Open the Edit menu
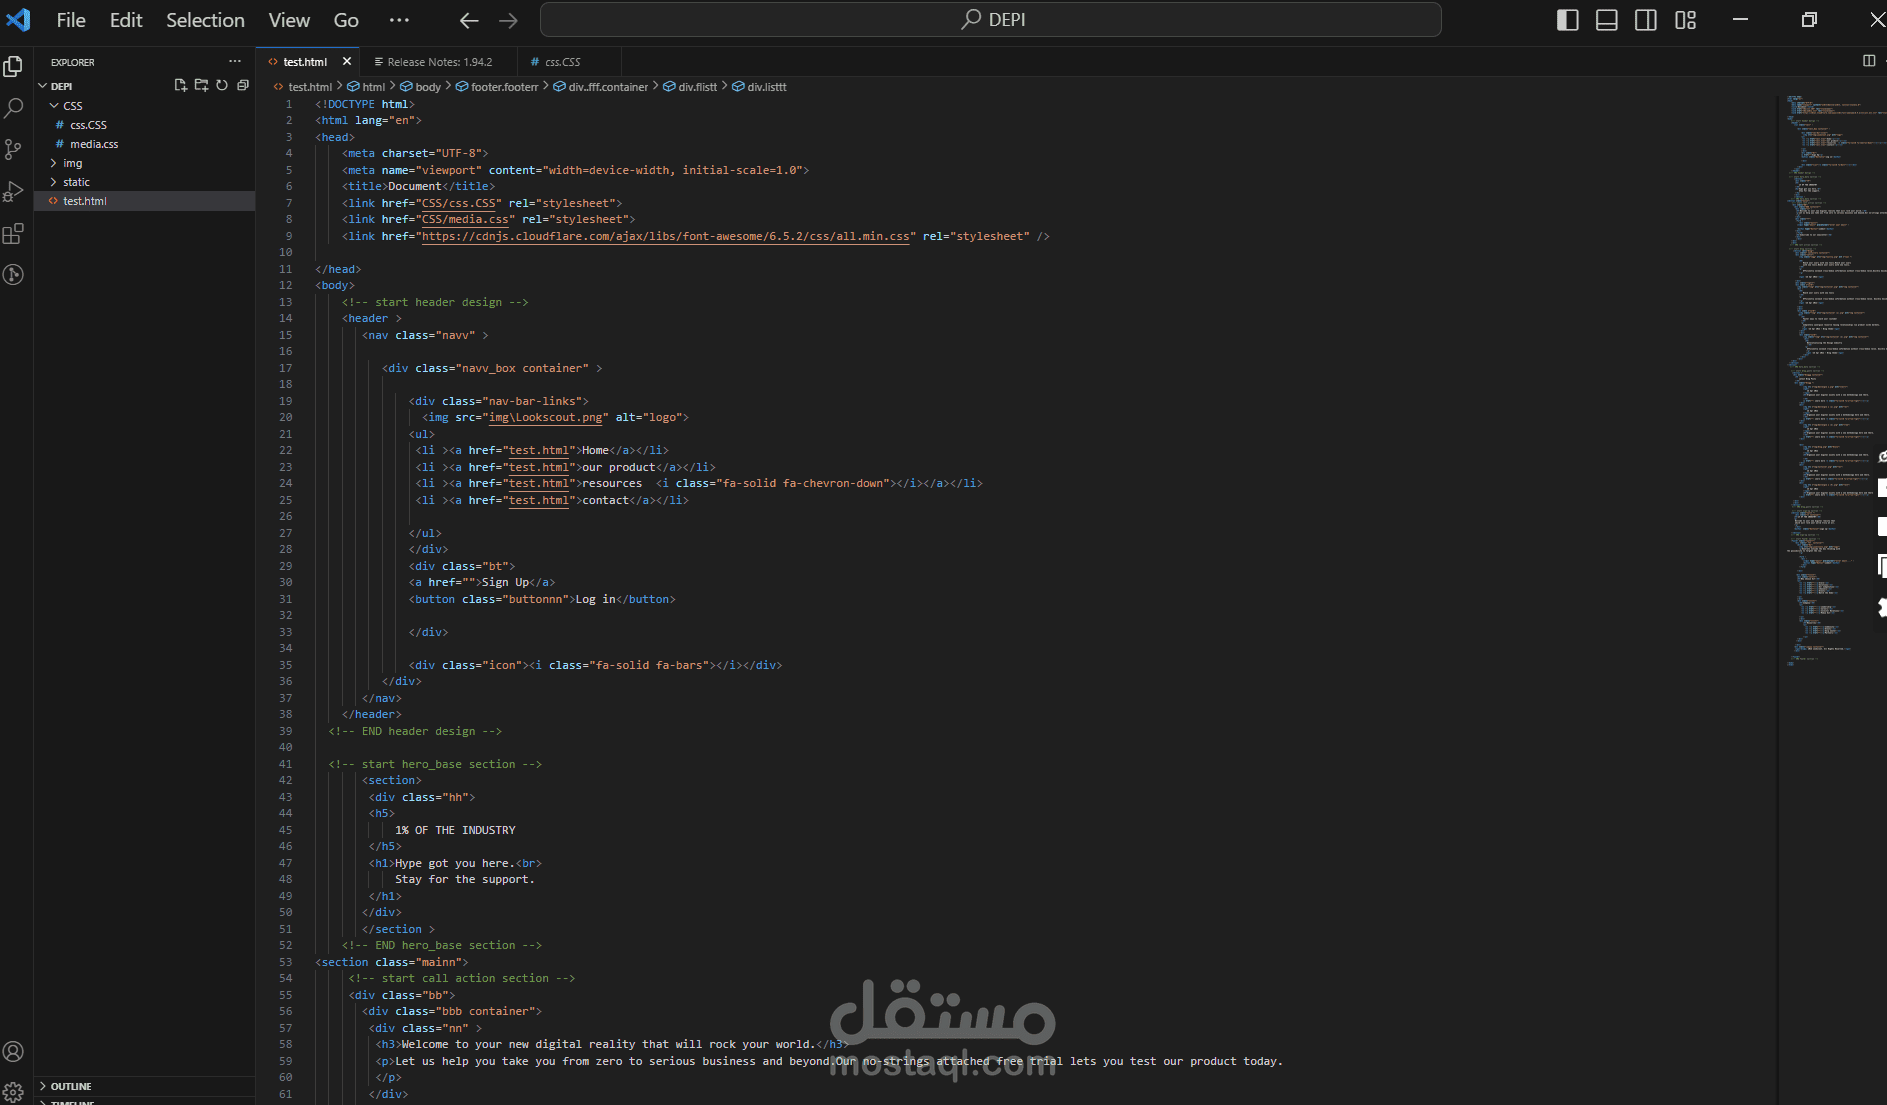1887x1105 pixels. click(126, 20)
